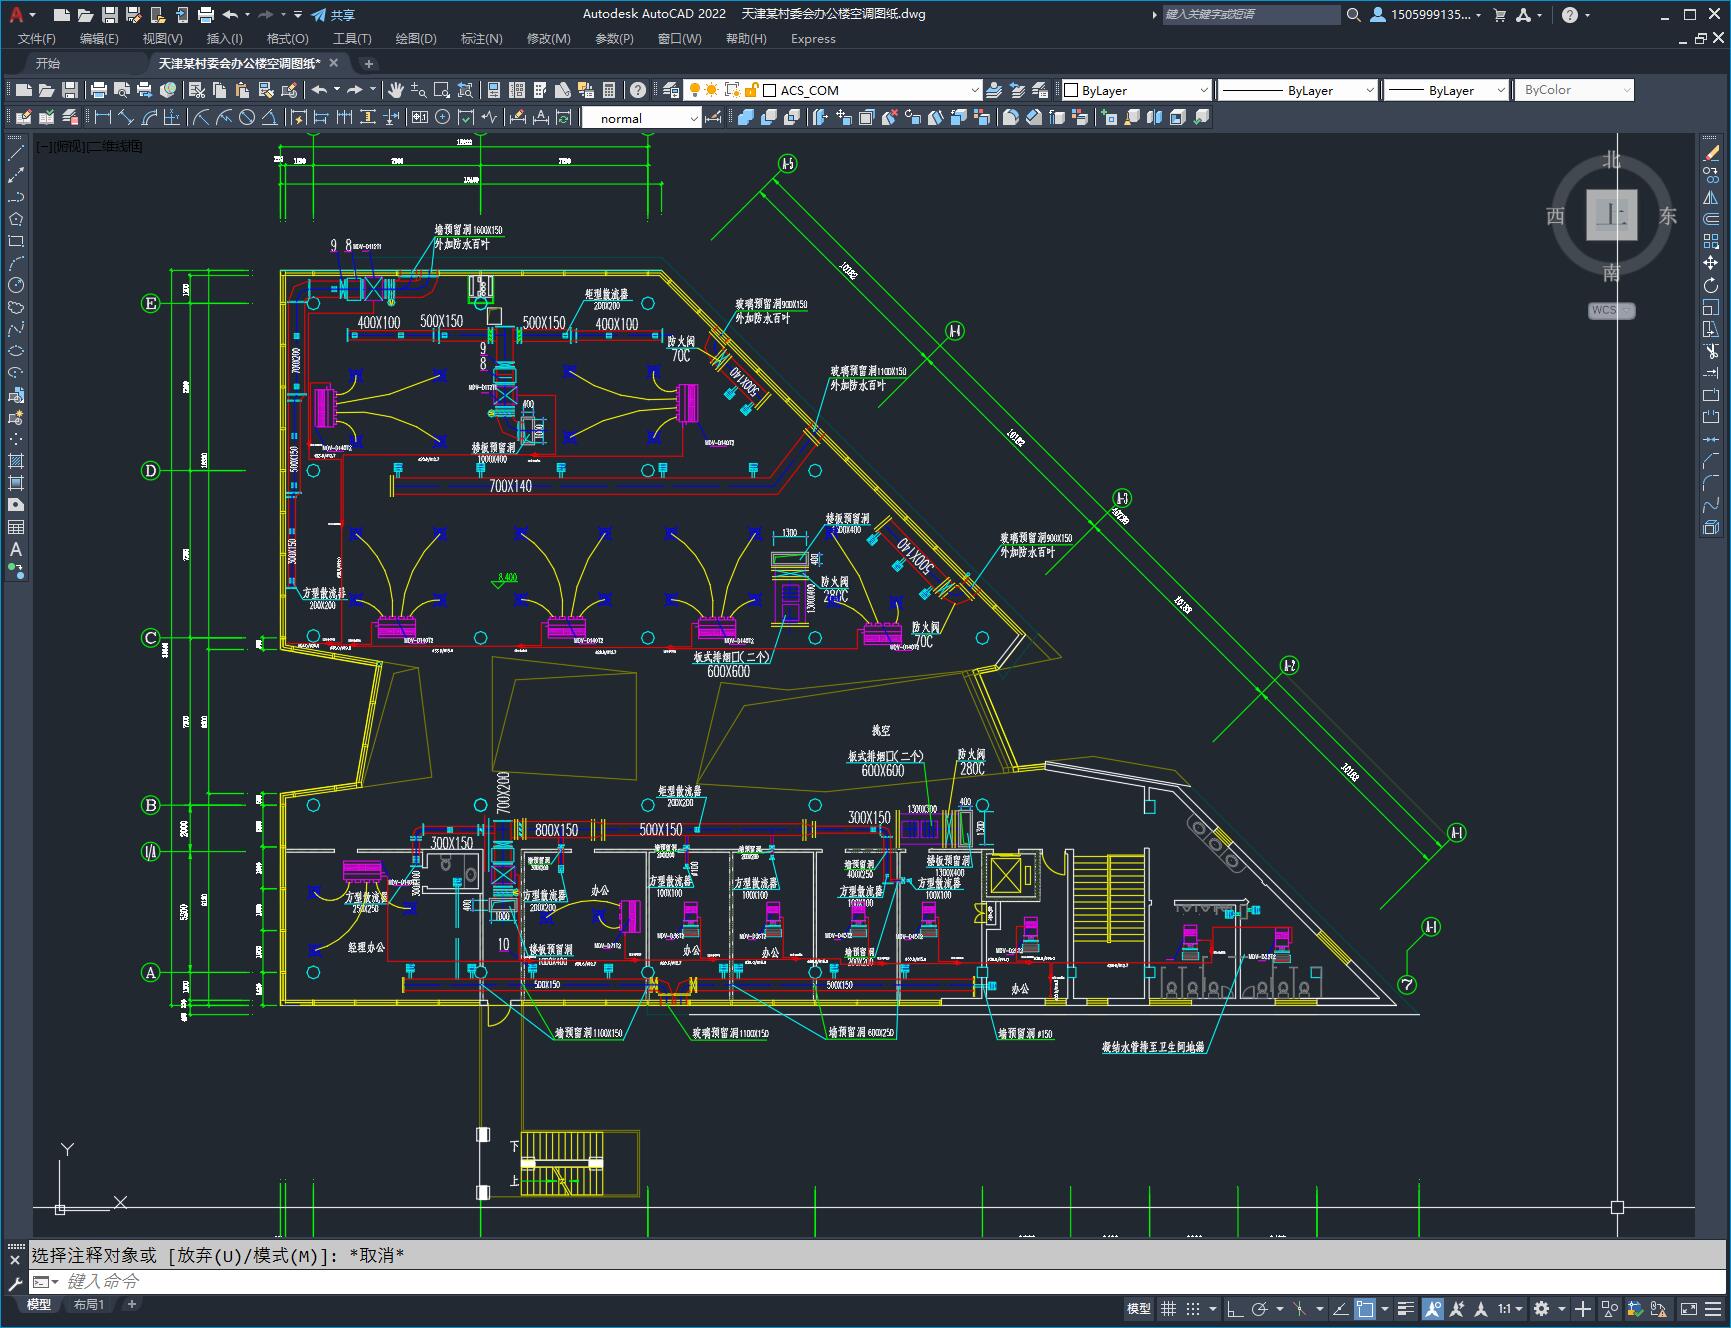Toggle annotation visibility in status bar

click(1433, 1308)
